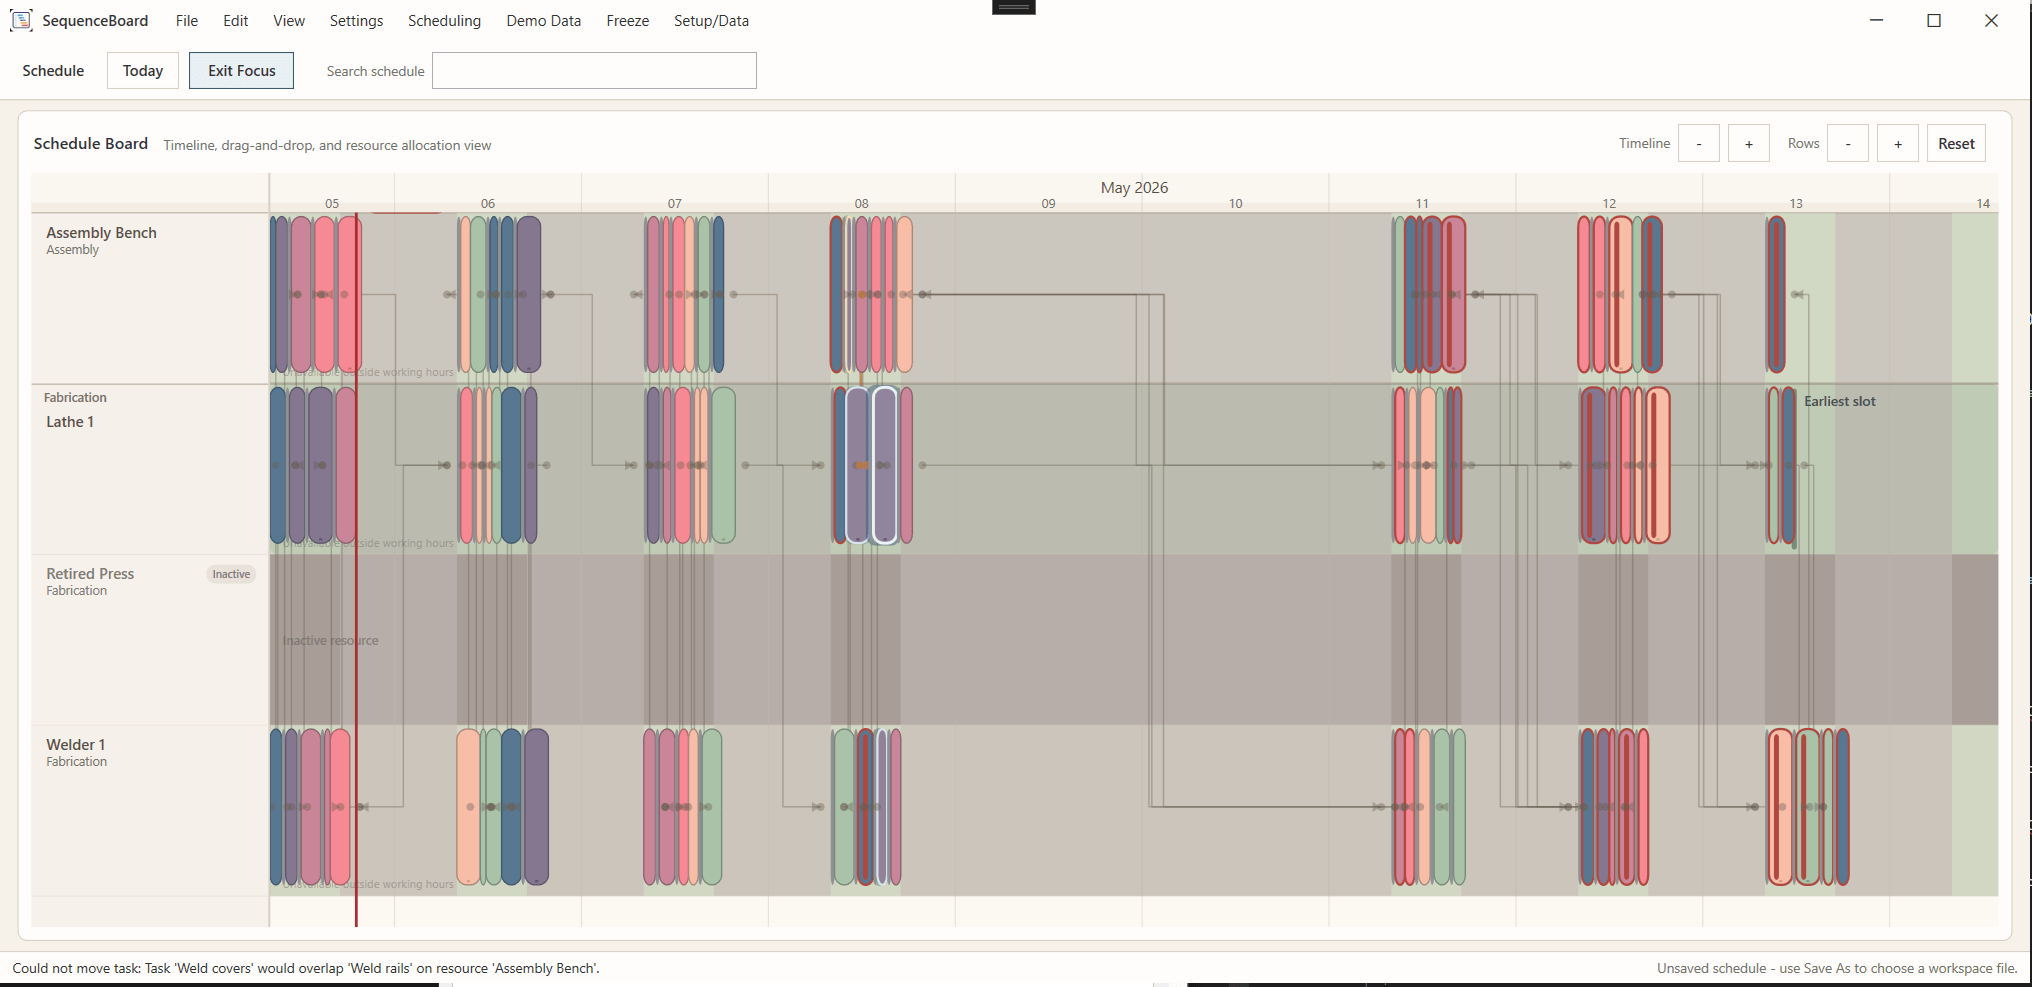Click the Inactive resource label
The width and height of the screenshot is (2032, 987).
pyautogui.click(x=330, y=640)
